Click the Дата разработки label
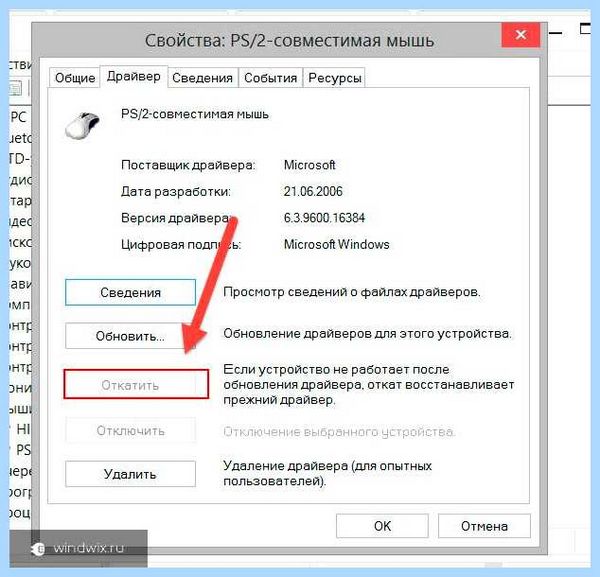Image resolution: width=600 pixels, height=577 pixels. 176,191
